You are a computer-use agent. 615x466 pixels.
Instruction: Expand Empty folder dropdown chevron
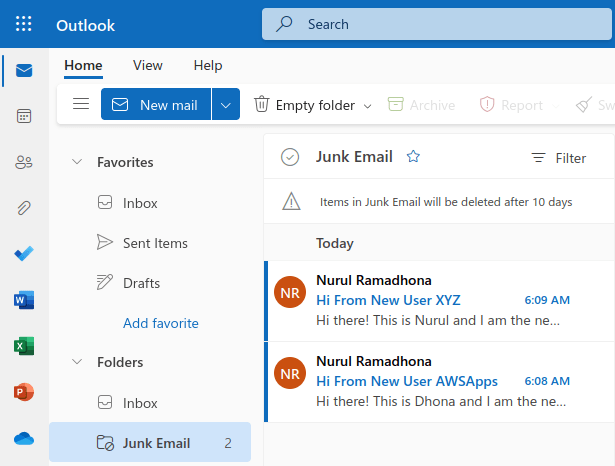coord(367,106)
